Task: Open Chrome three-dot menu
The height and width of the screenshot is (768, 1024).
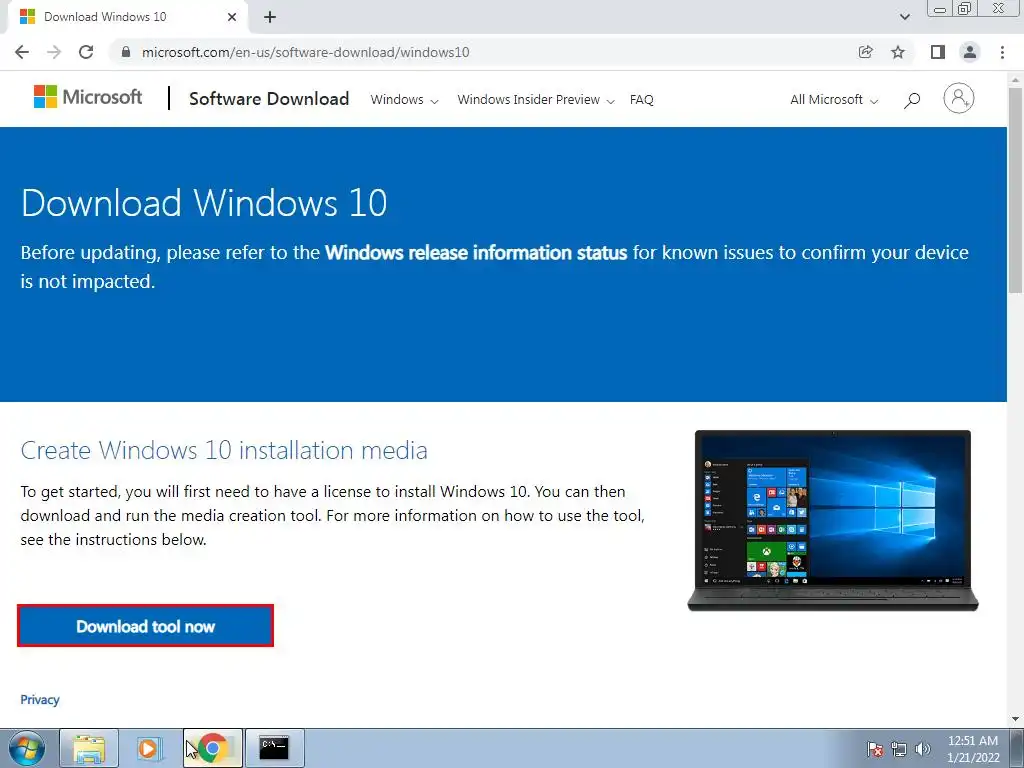Action: (1002, 52)
